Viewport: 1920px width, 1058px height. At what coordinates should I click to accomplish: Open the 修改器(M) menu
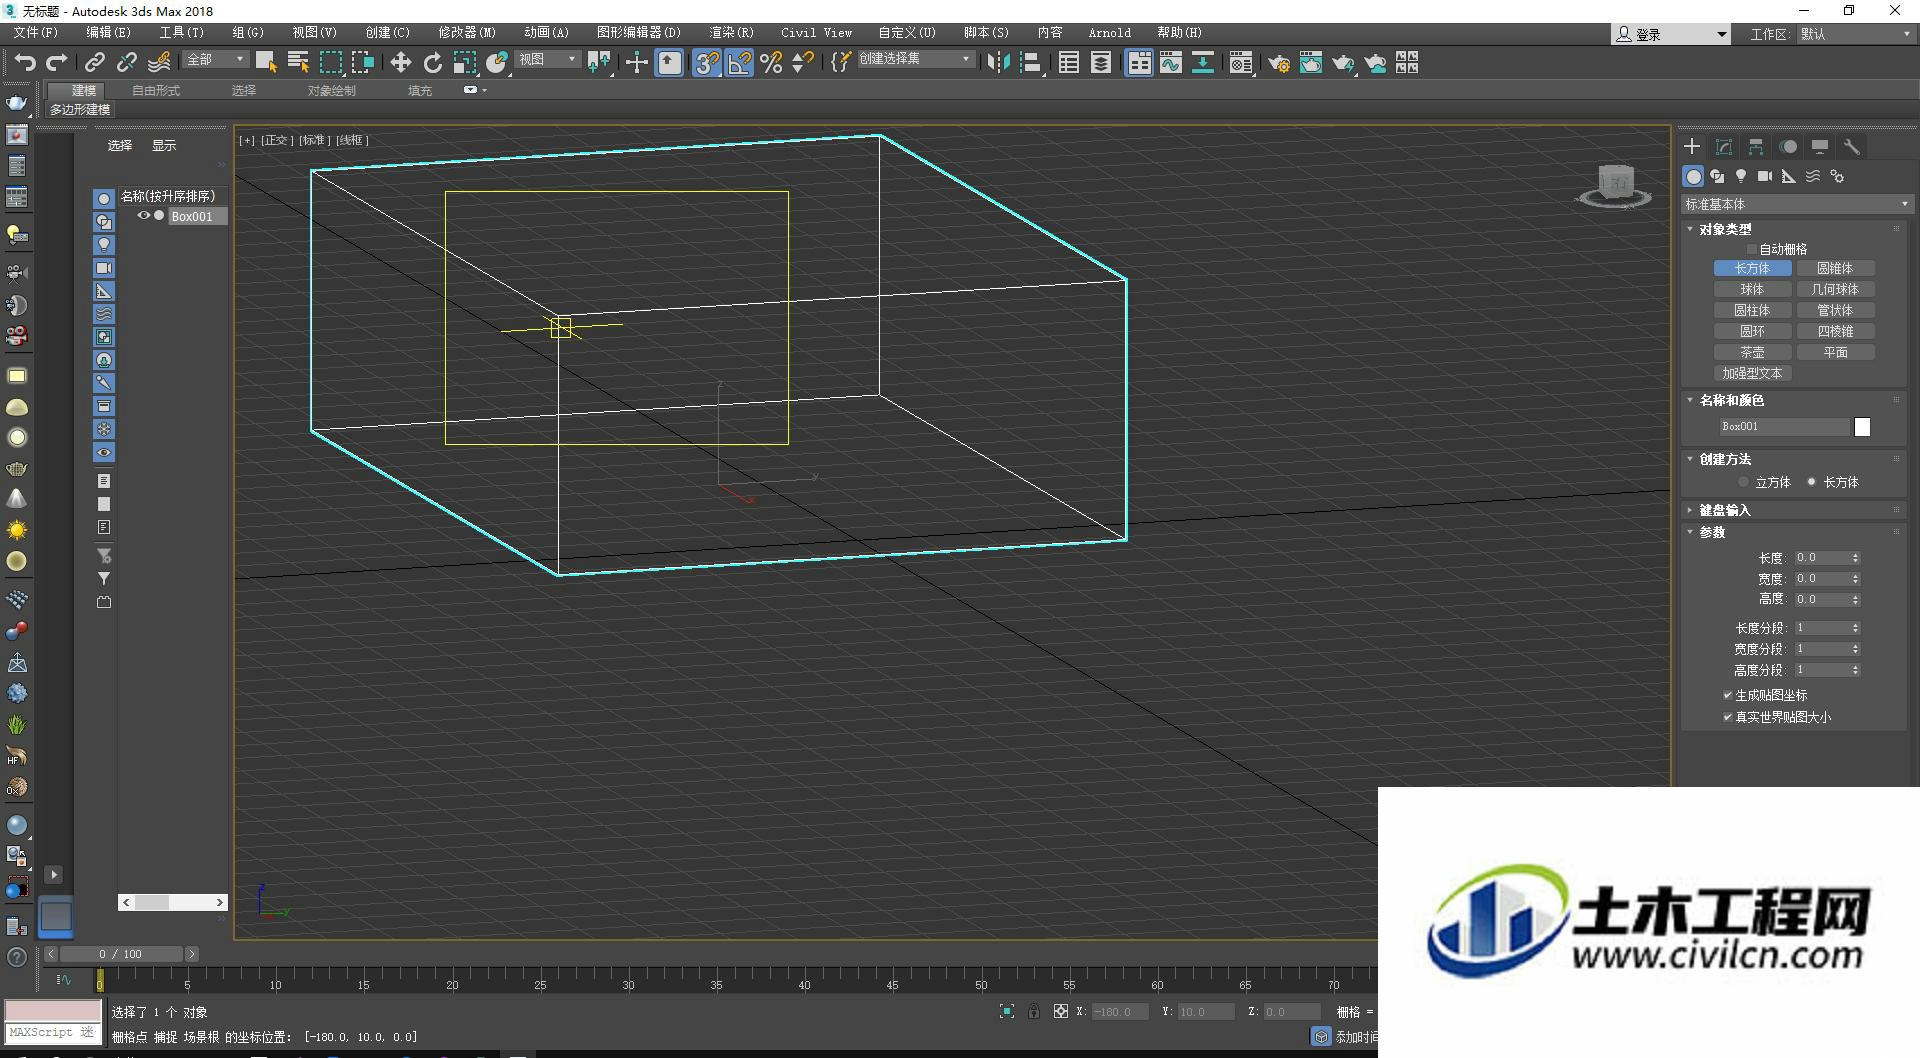pyautogui.click(x=467, y=33)
